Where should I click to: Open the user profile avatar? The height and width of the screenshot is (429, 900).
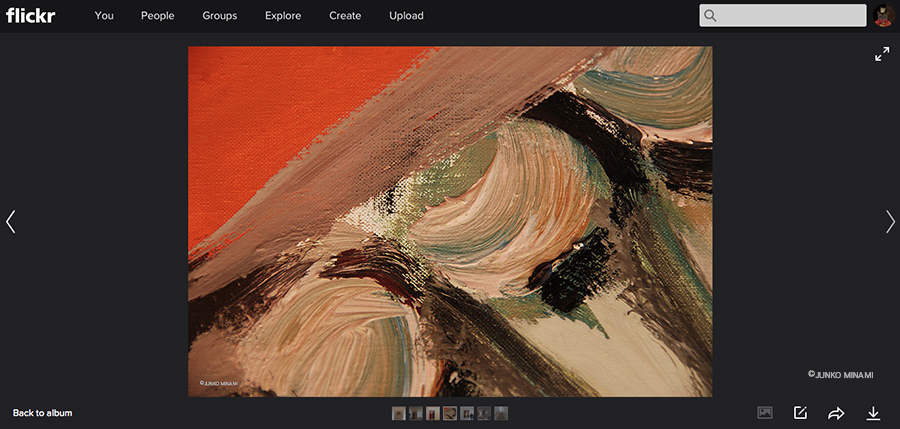click(x=883, y=15)
